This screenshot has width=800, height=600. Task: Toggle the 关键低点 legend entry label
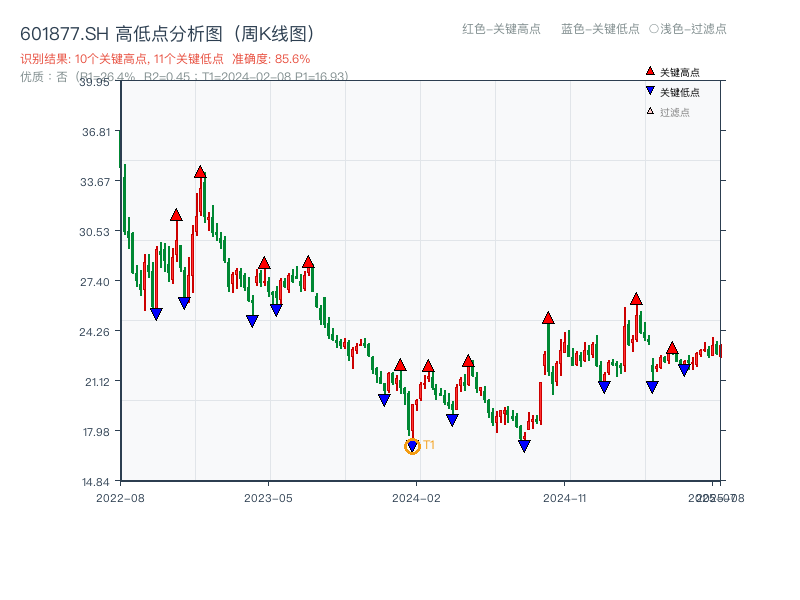(x=680, y=92)
